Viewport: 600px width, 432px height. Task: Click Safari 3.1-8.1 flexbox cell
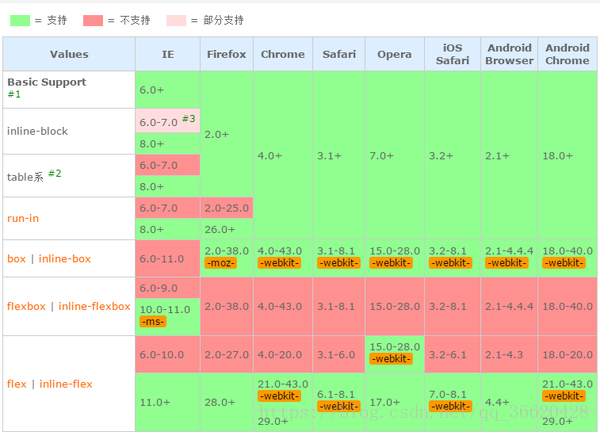(339, 306)
